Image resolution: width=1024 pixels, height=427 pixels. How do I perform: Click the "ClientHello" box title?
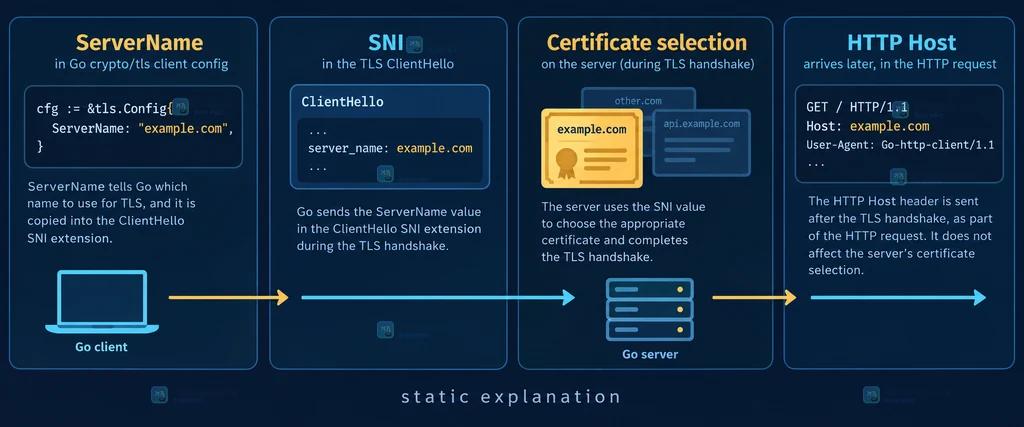(342, 103)
